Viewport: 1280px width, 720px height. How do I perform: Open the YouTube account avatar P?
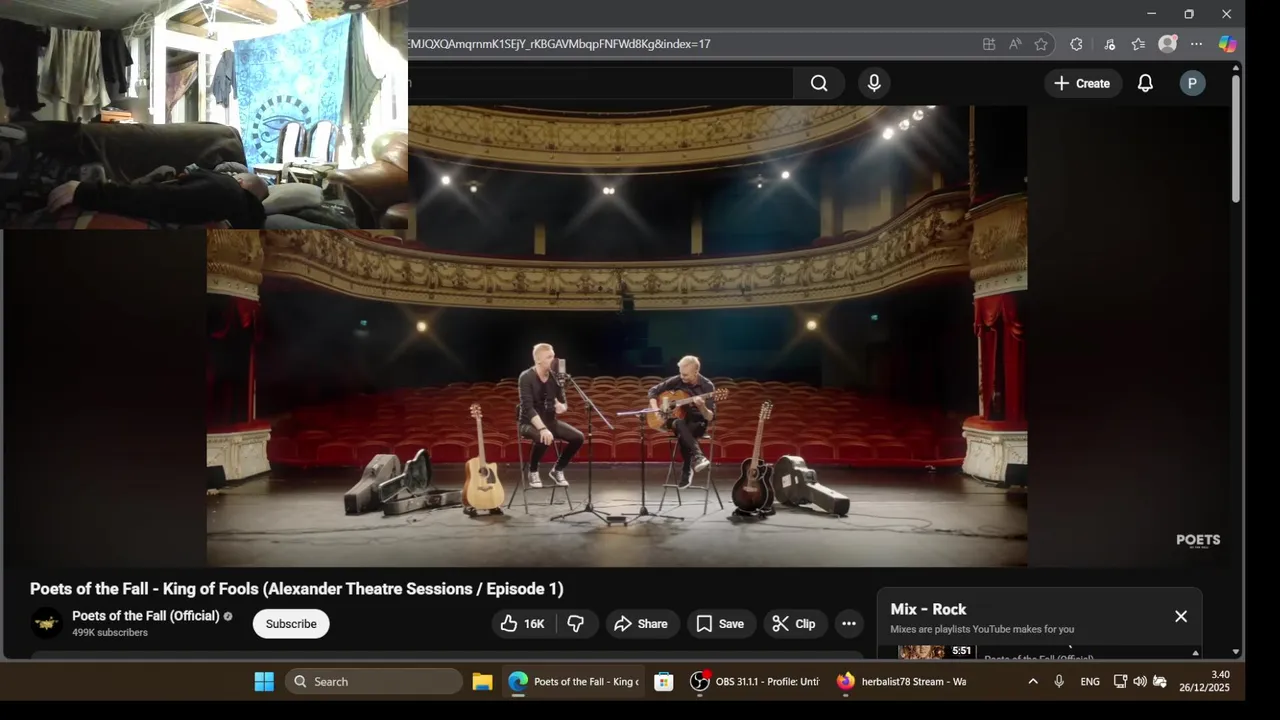(x=1192, y=84)
